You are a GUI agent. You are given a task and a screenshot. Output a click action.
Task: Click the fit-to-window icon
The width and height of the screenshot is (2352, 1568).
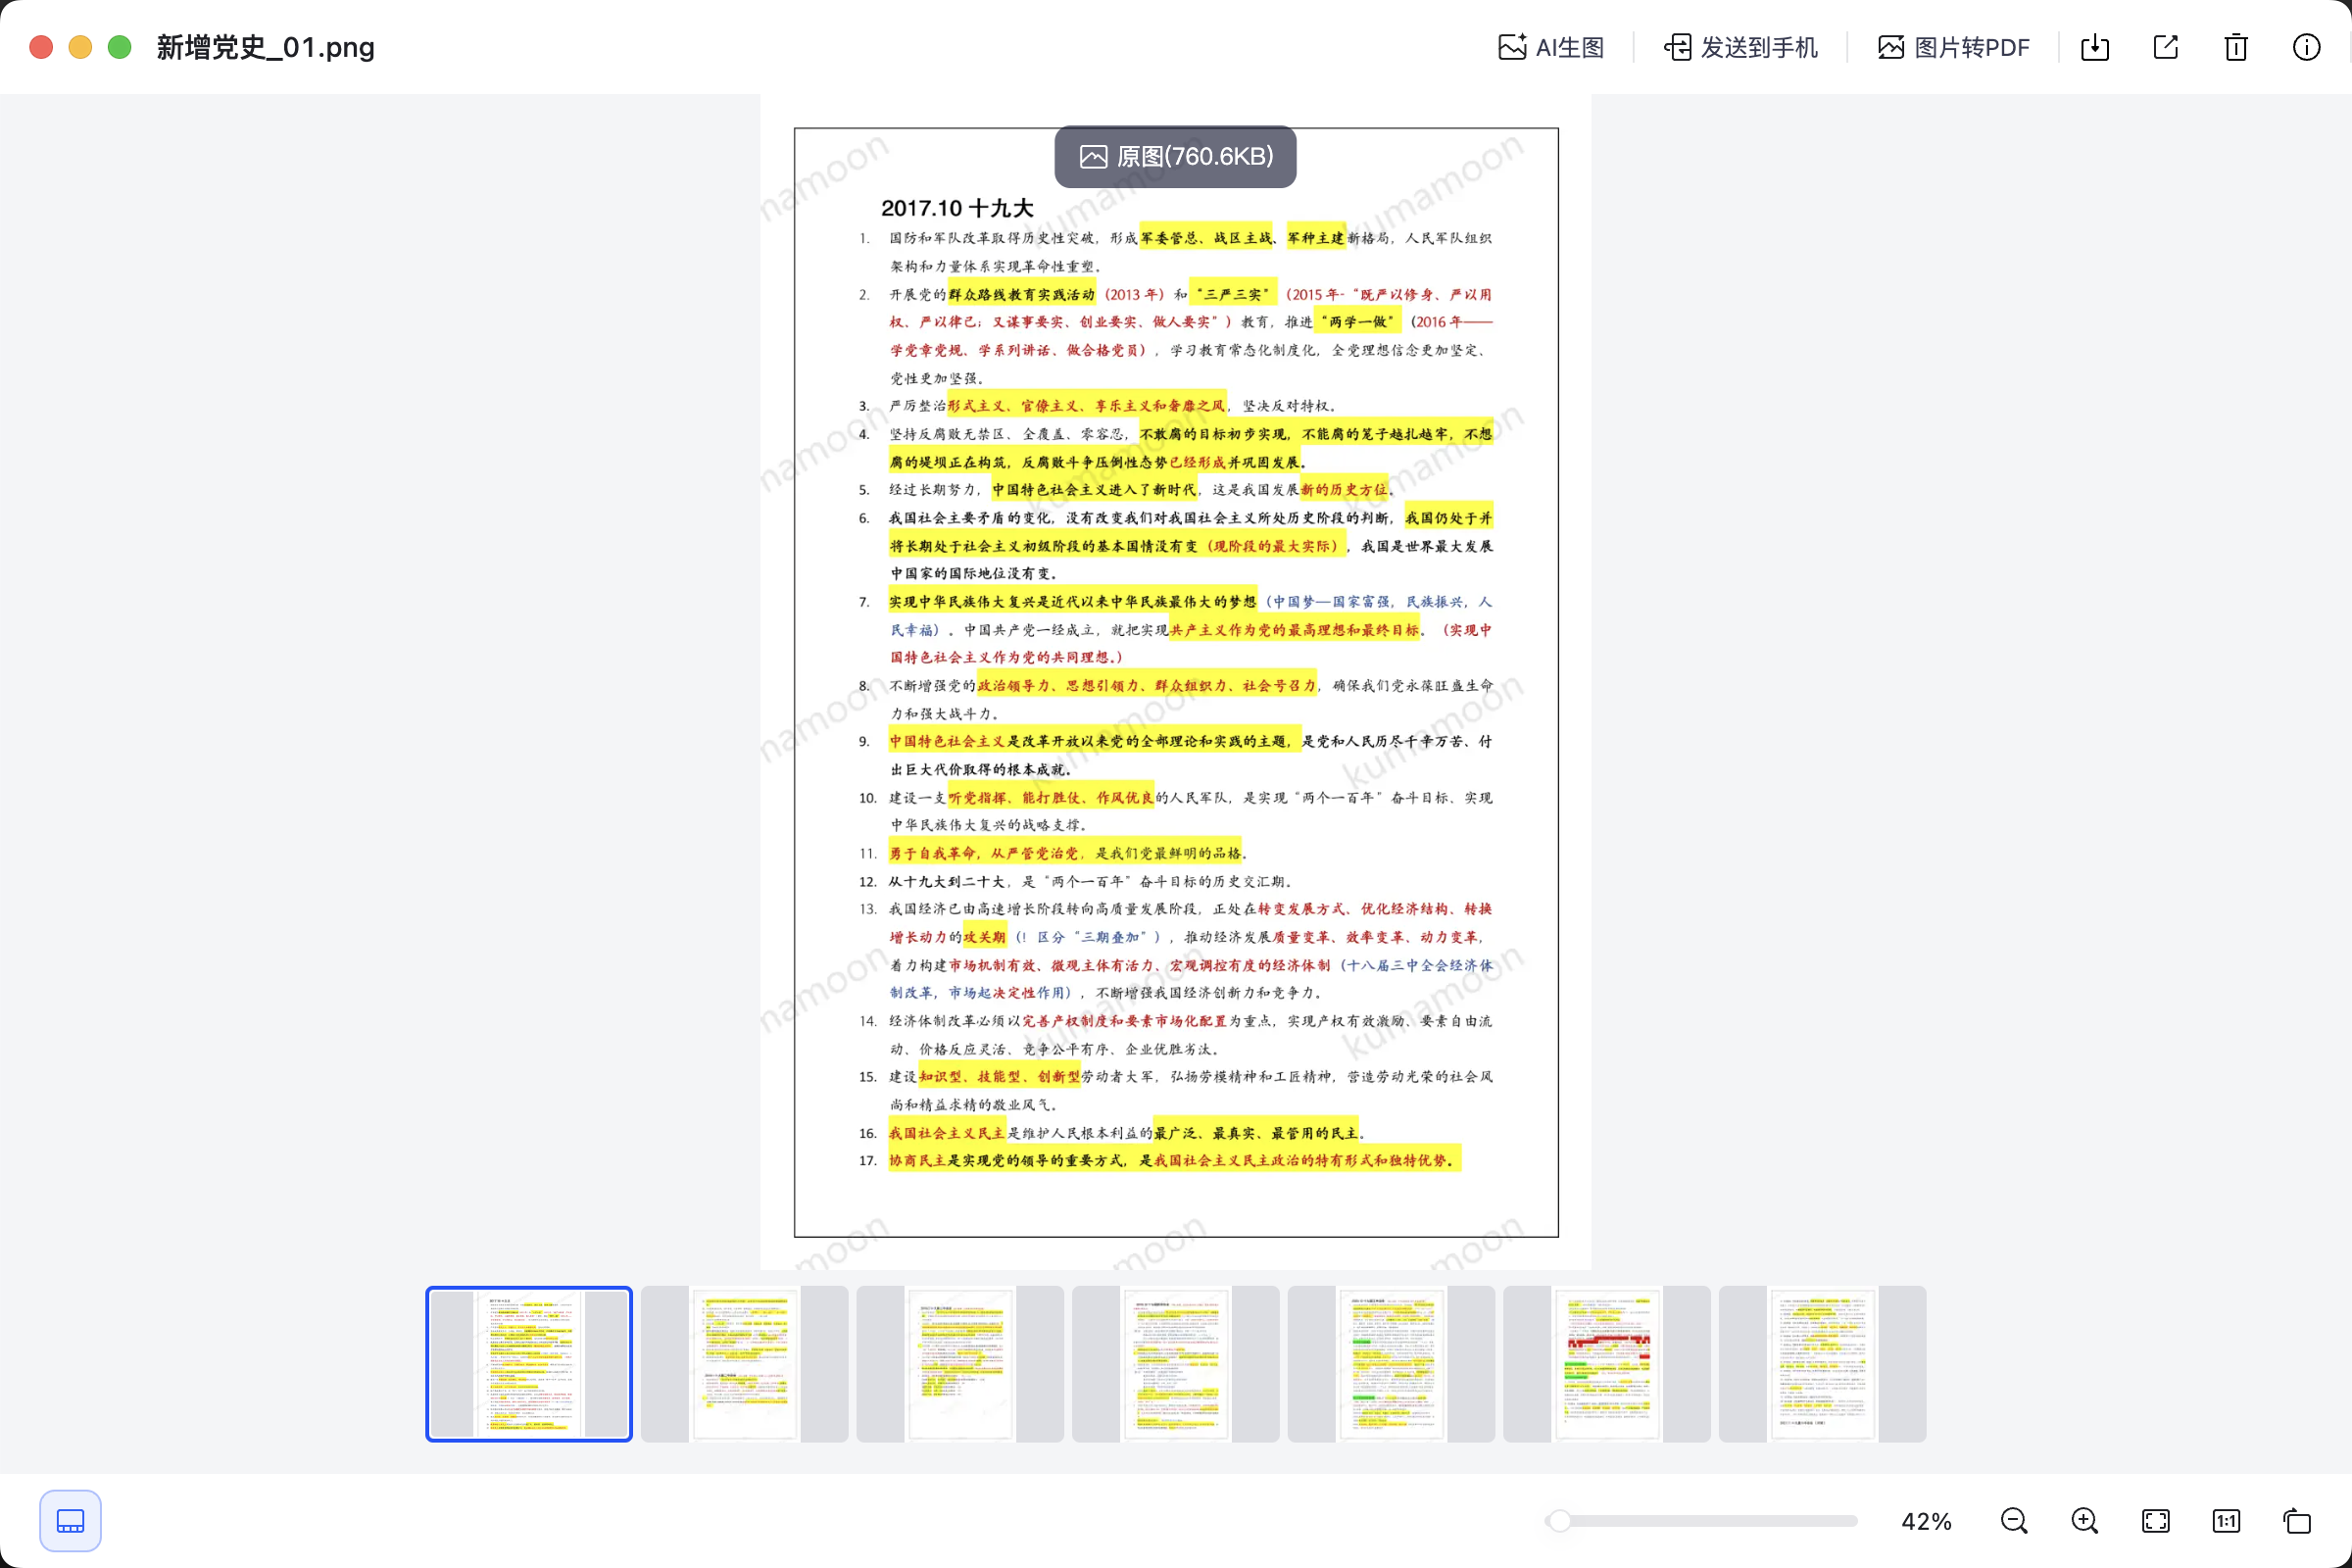click(x=2155, y=1521)
